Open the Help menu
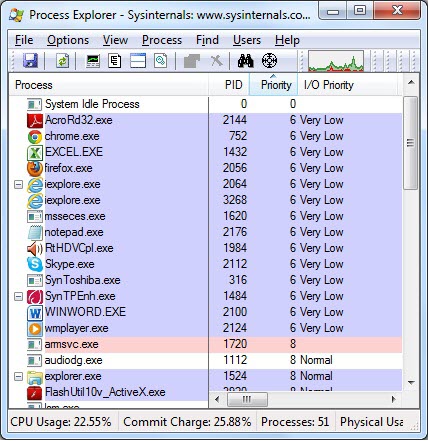Viewport: 428px width, 441px height. [x=287, y=40]
